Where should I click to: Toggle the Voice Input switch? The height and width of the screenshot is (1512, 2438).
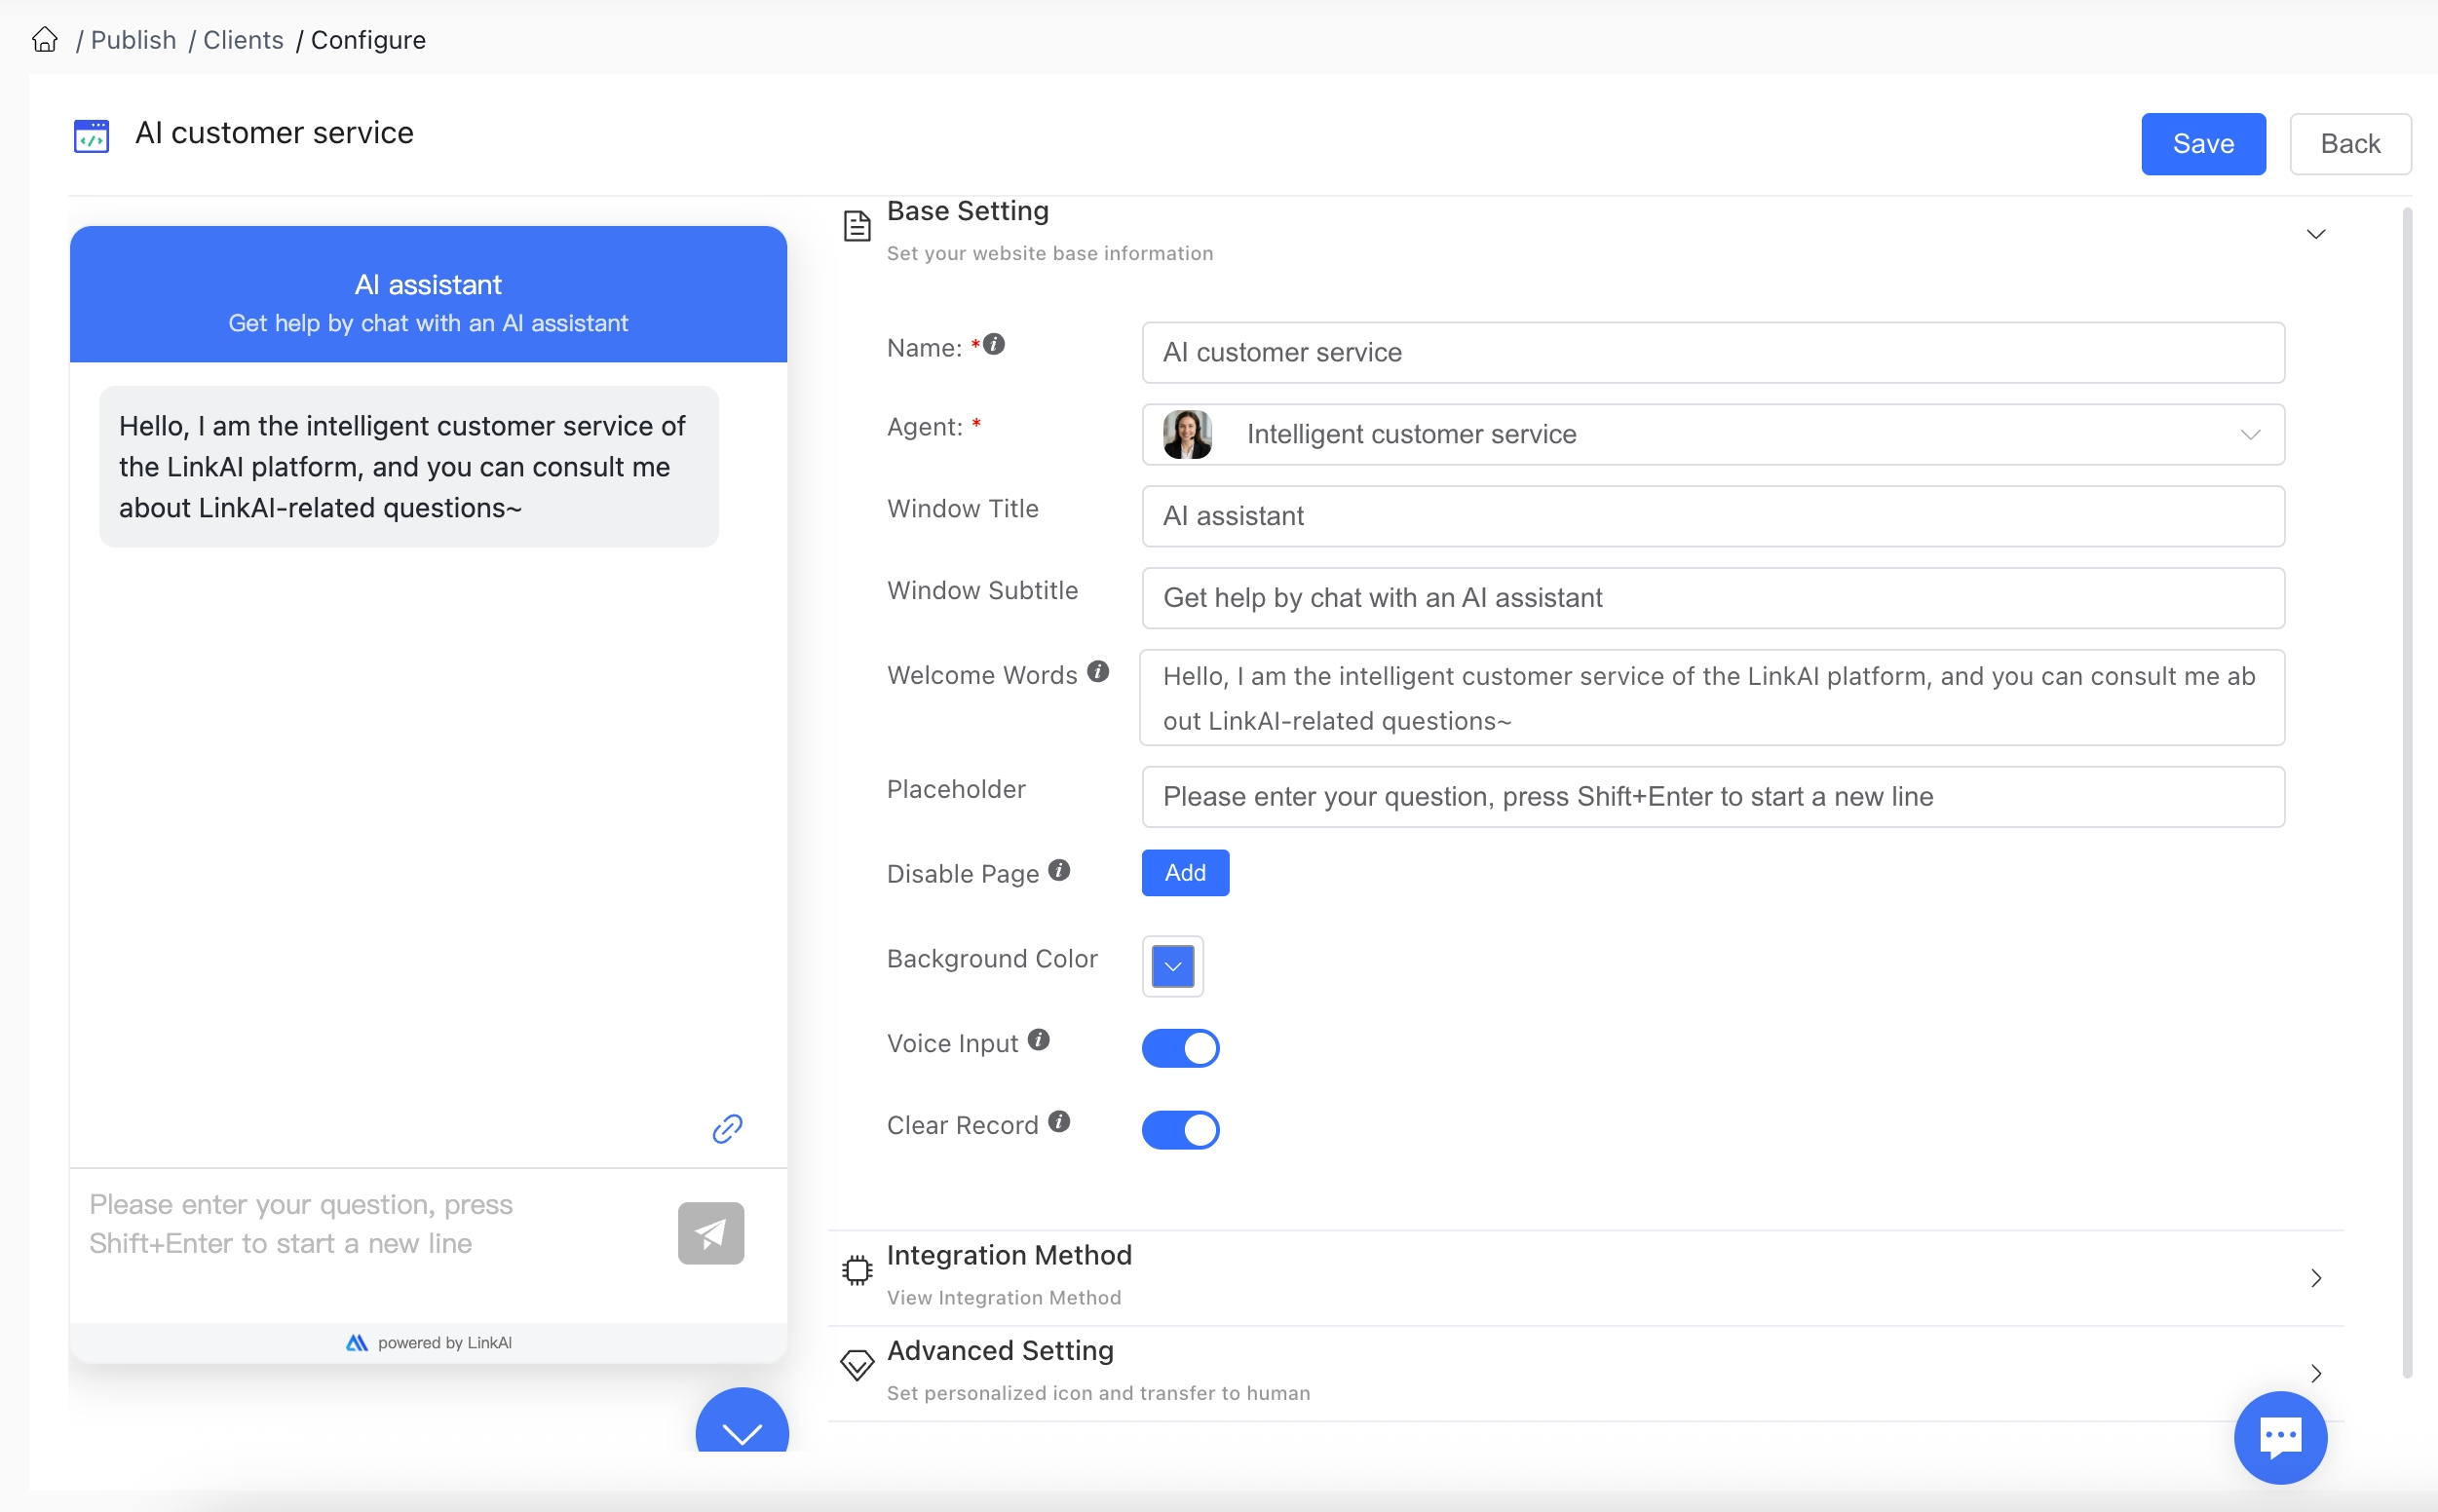[x=1181, y=1048]
